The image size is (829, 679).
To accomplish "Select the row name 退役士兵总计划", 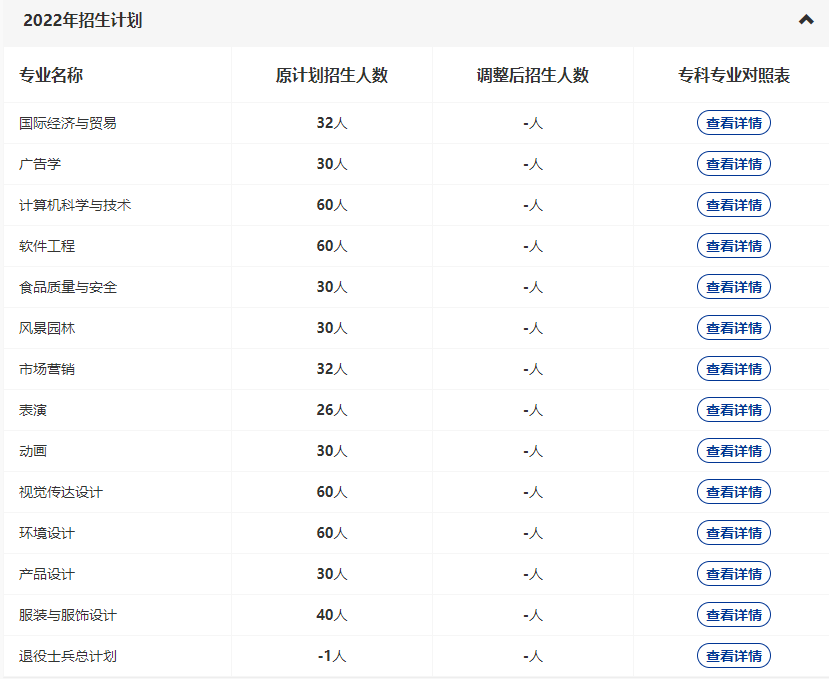I will click(68, 656).
